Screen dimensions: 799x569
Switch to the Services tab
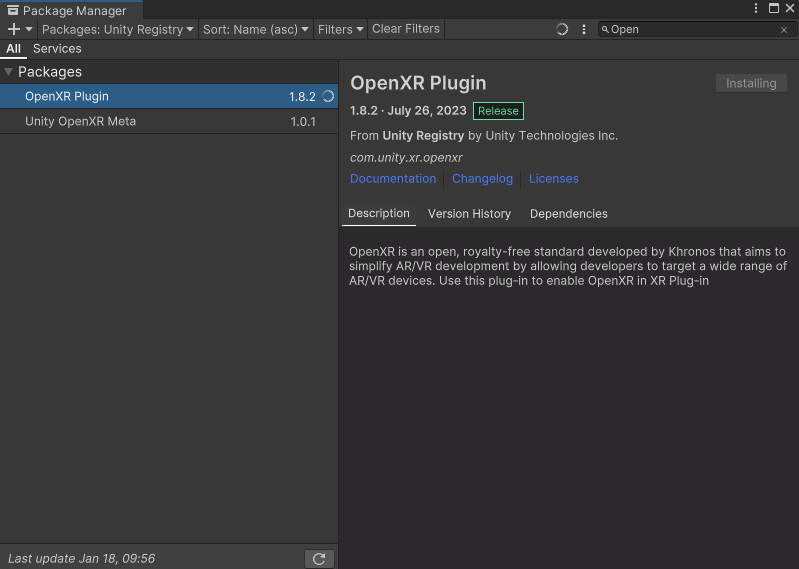[57, 49]
